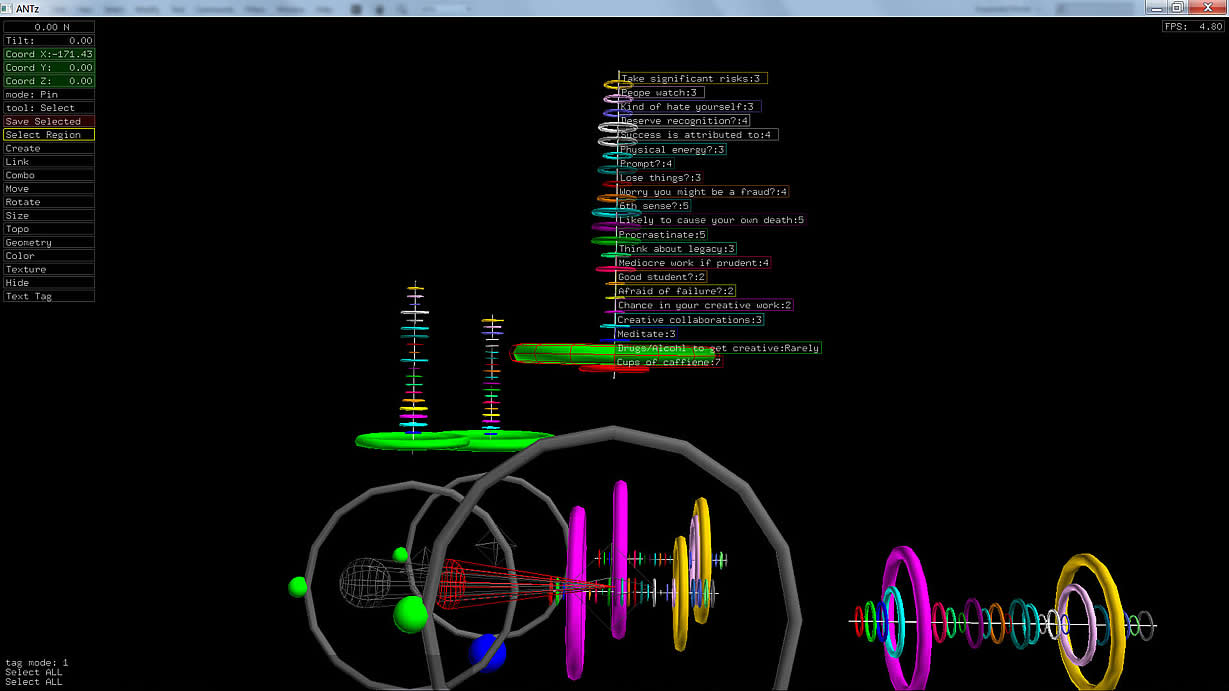
Task: Switch the 'mode: Pin' setting
Action: (x=48, y=94)
